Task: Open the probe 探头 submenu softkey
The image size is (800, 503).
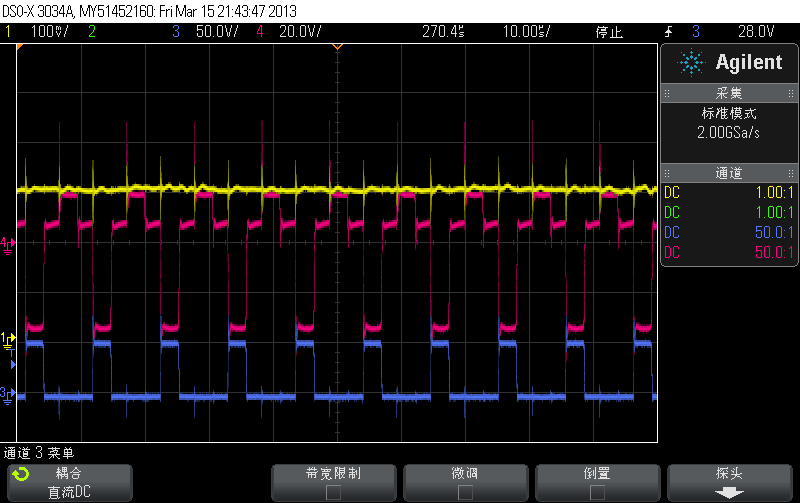Action: click(x=730, y=483)
